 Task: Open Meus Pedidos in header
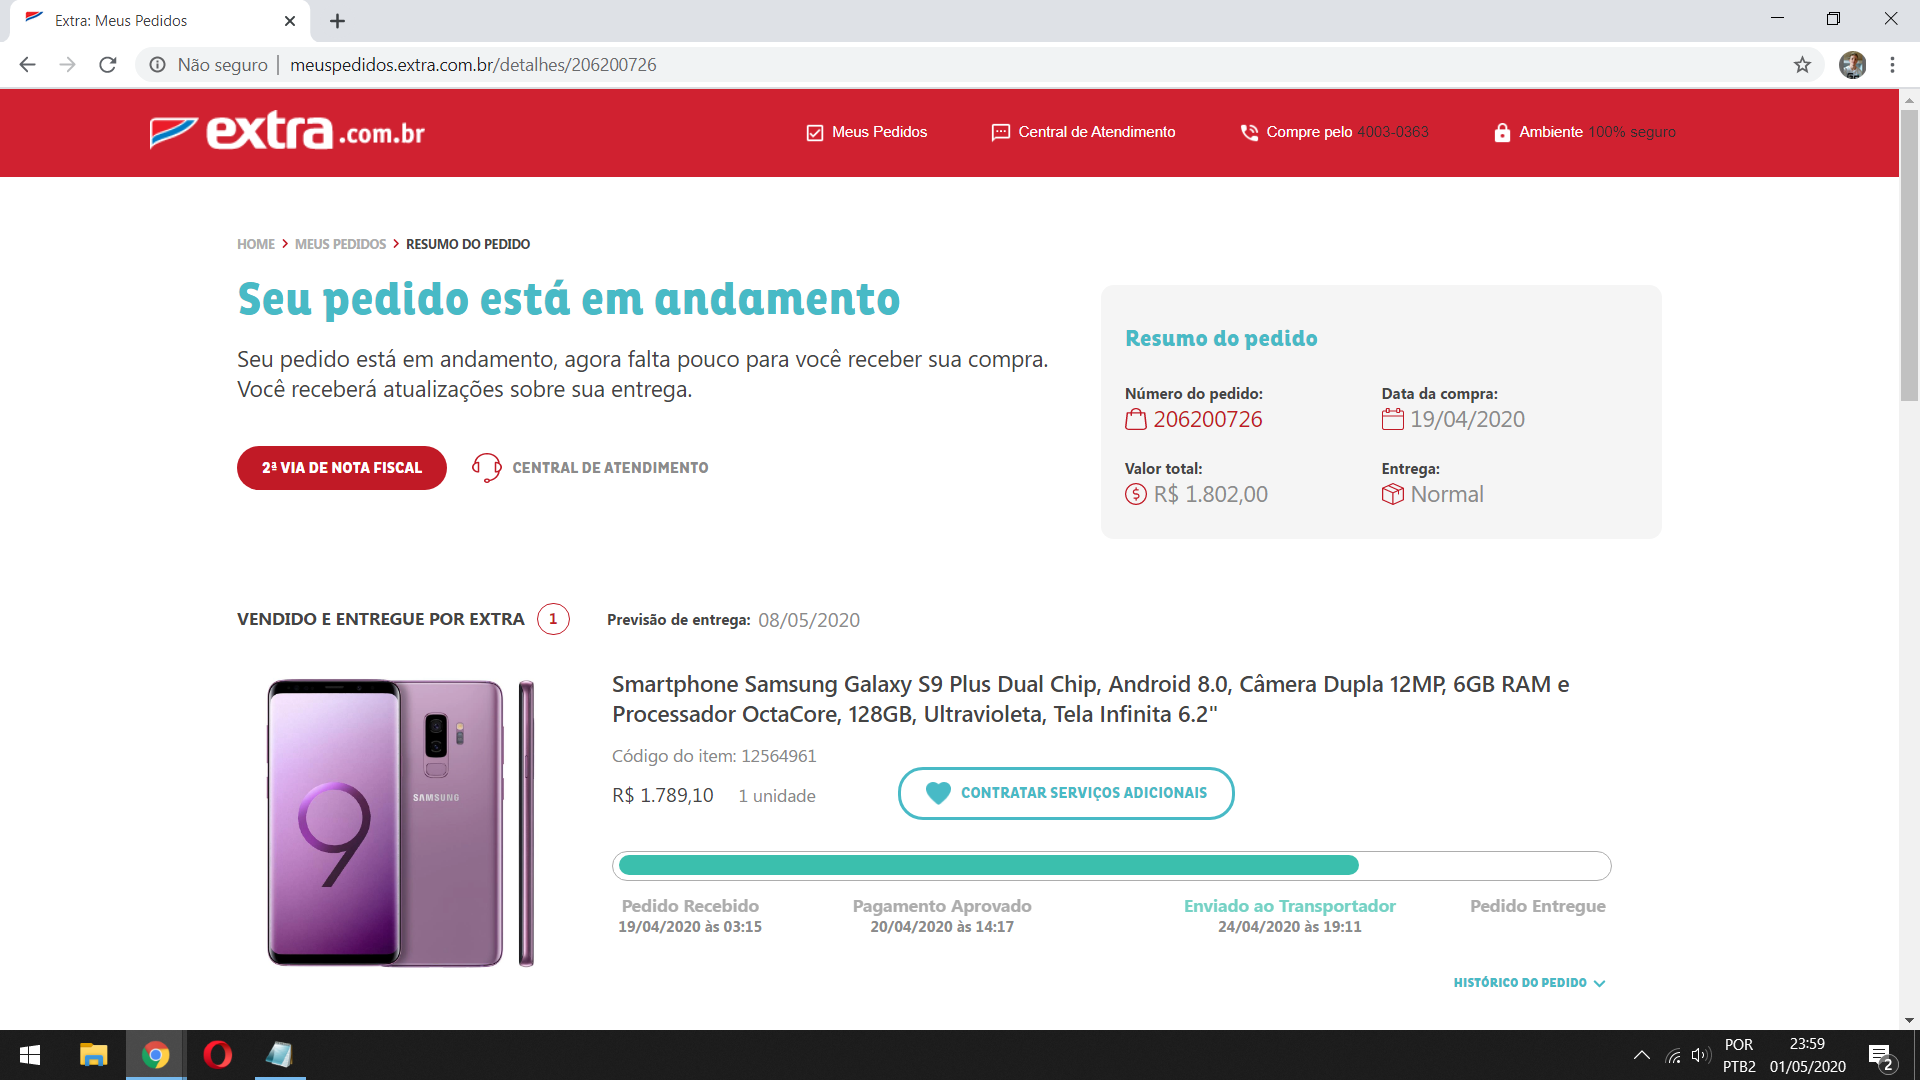867,132
